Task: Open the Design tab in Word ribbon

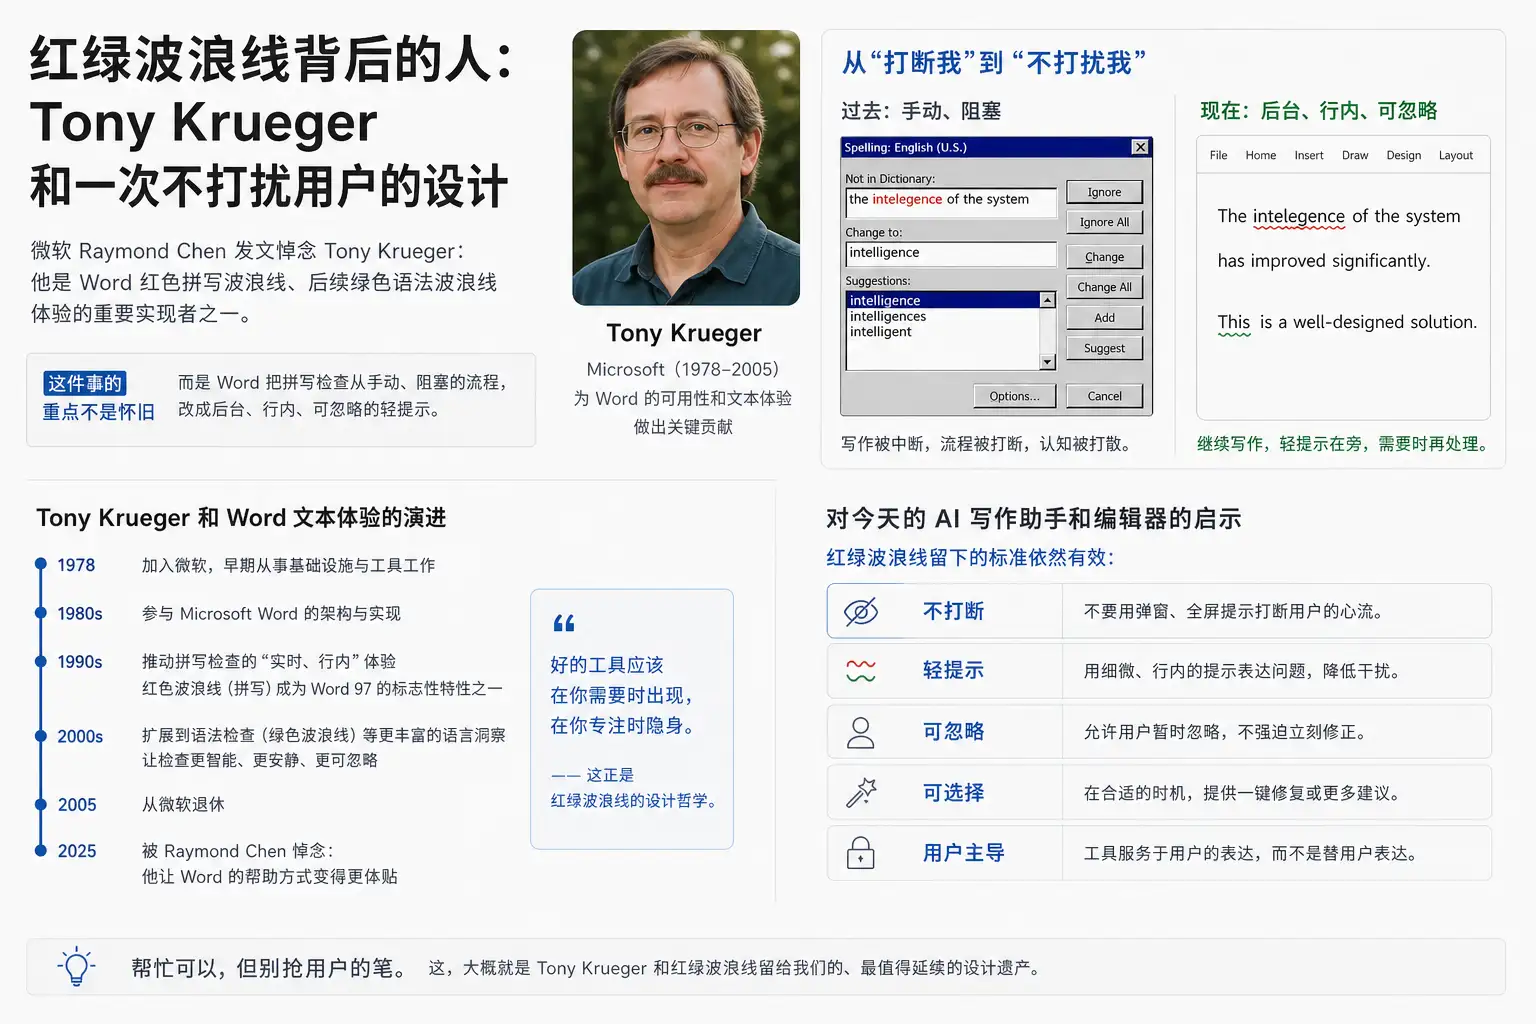Action: coord(1403,155)
